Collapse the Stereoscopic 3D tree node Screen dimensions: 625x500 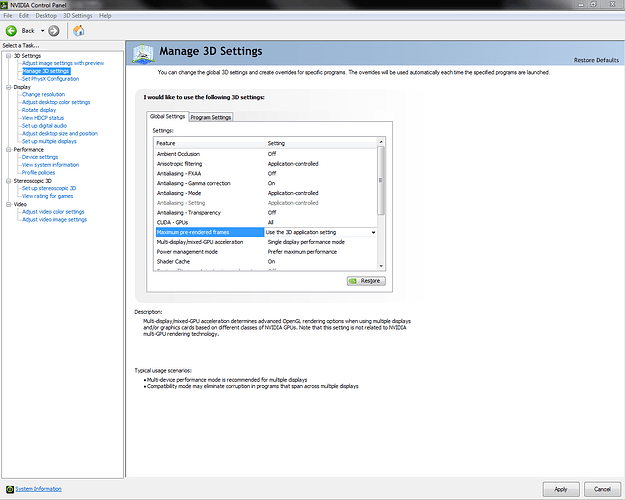tap(8, 181)
